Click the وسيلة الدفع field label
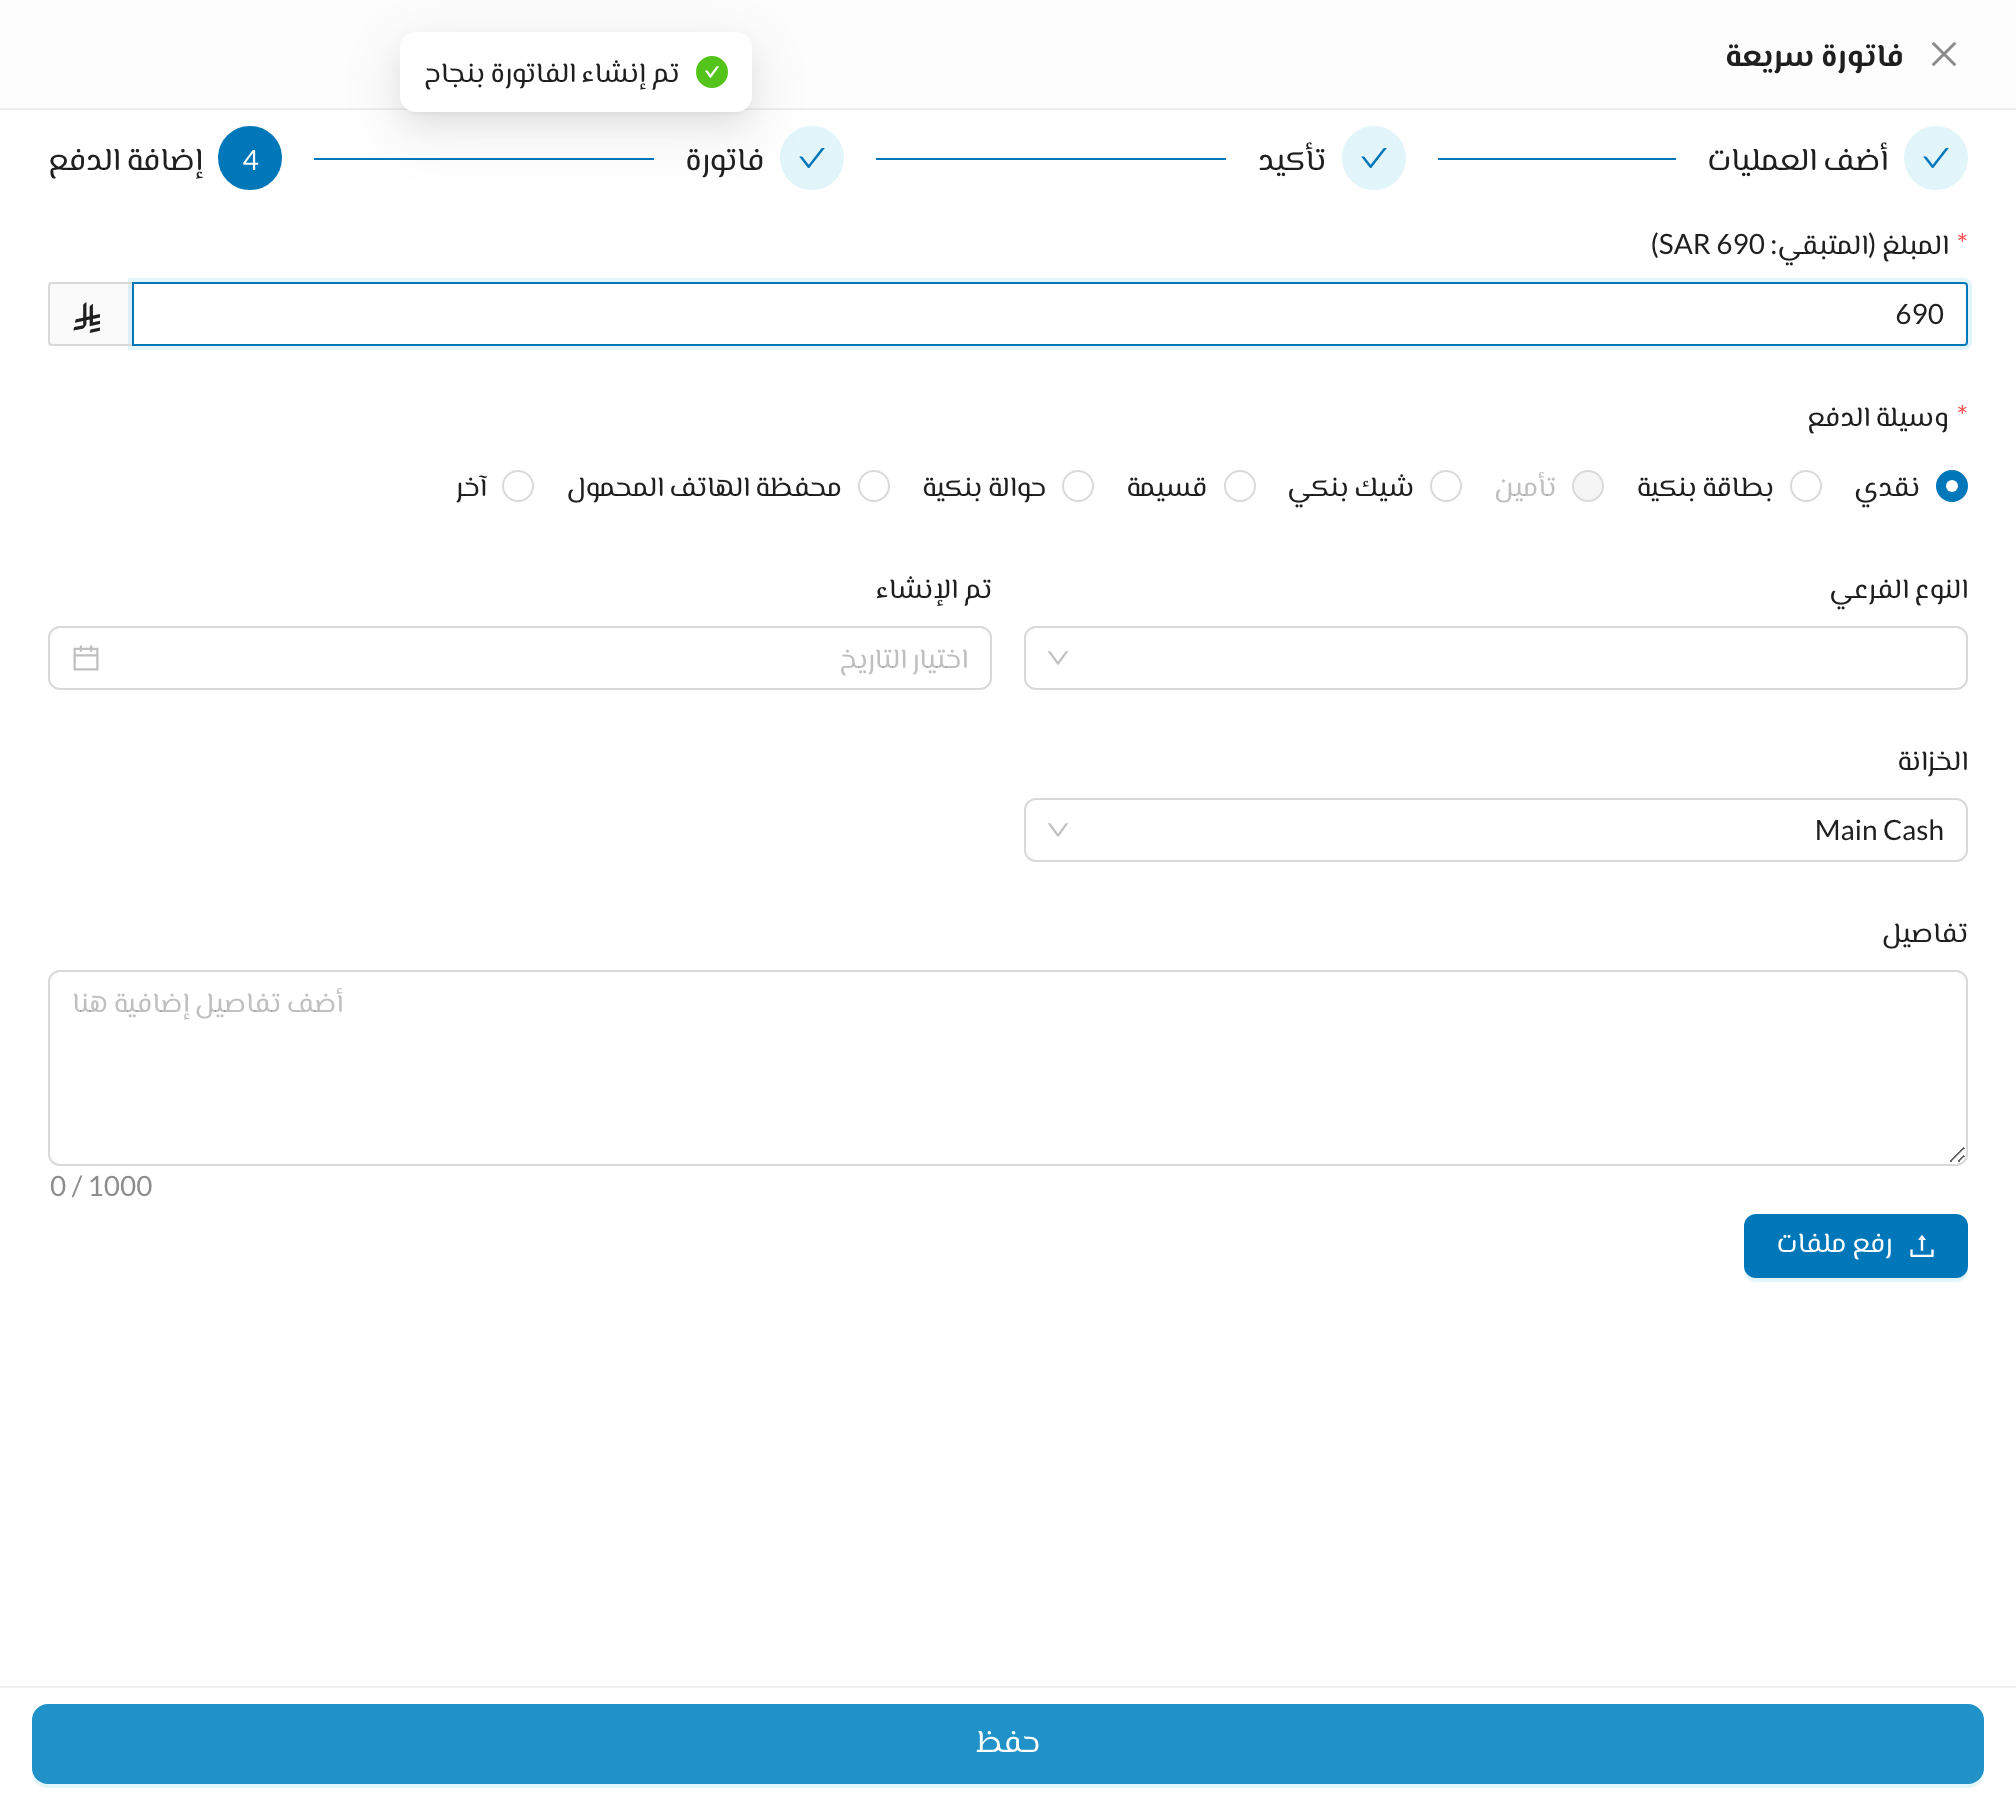The image size is (2016, 1800). point(1877,417)
